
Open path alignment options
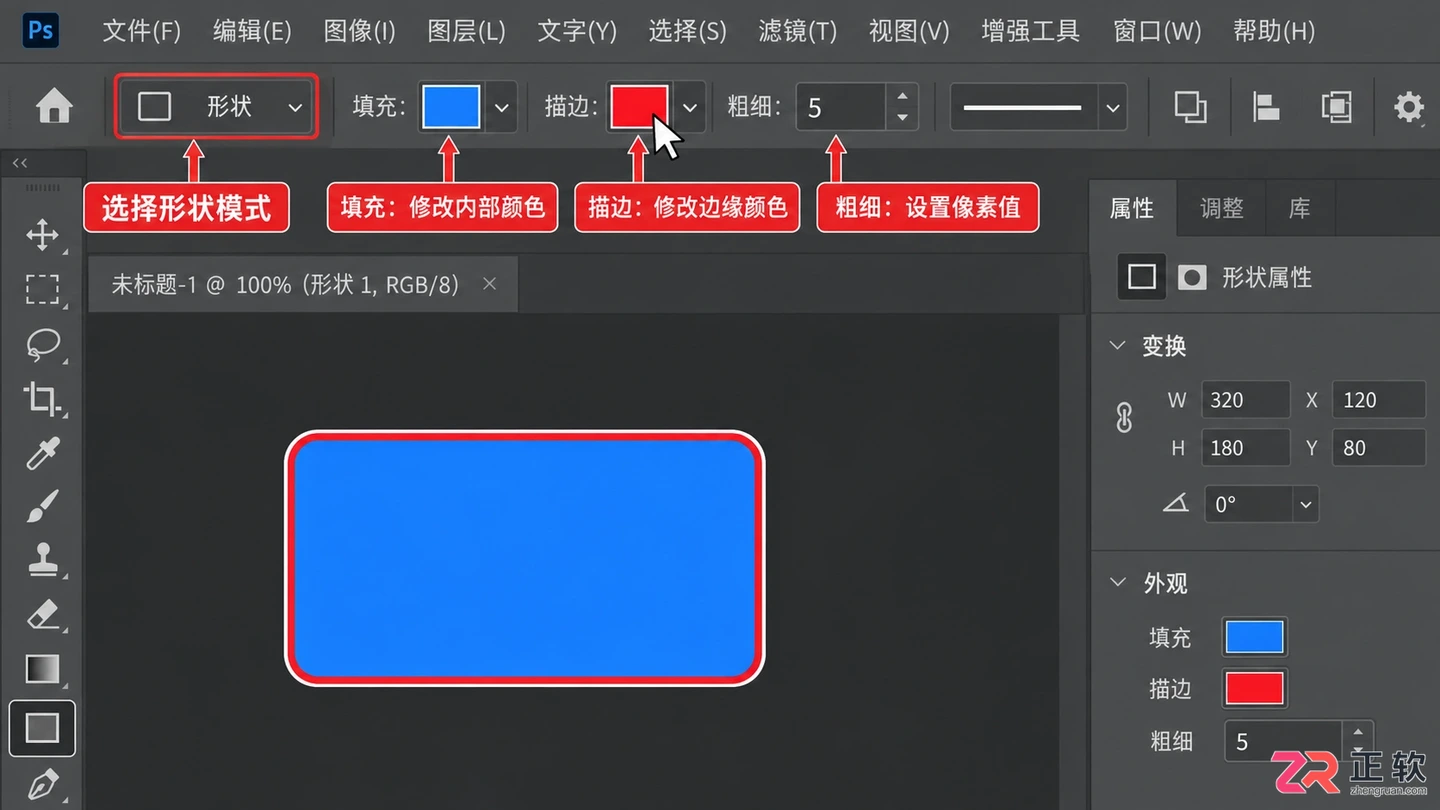click(1266, 106)
